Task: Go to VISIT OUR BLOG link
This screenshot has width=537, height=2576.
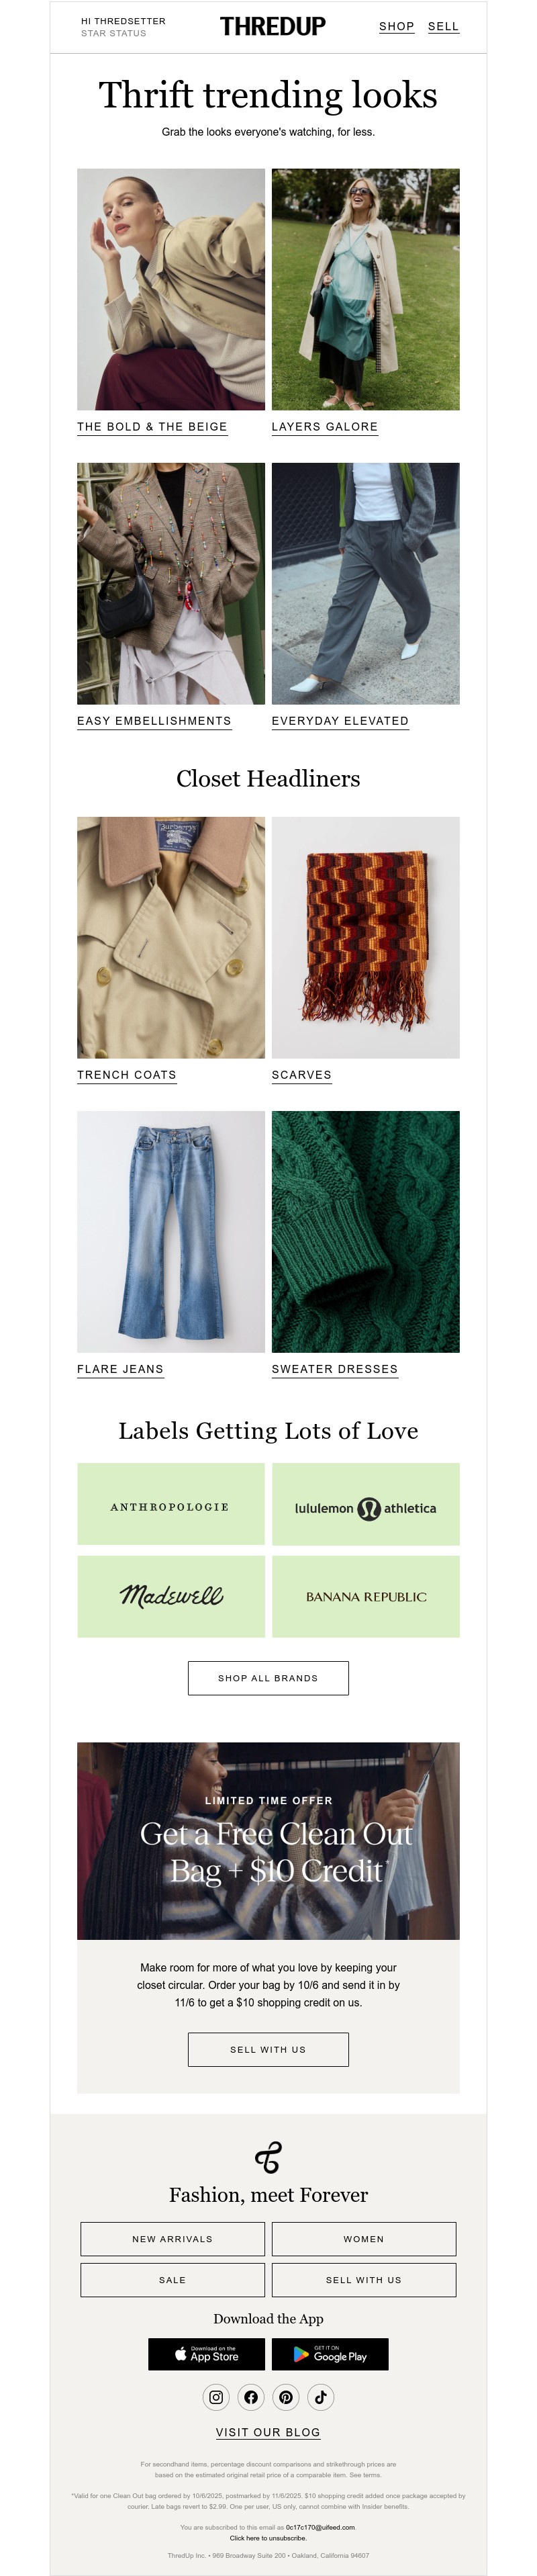Action: [x=268, y=2432]
